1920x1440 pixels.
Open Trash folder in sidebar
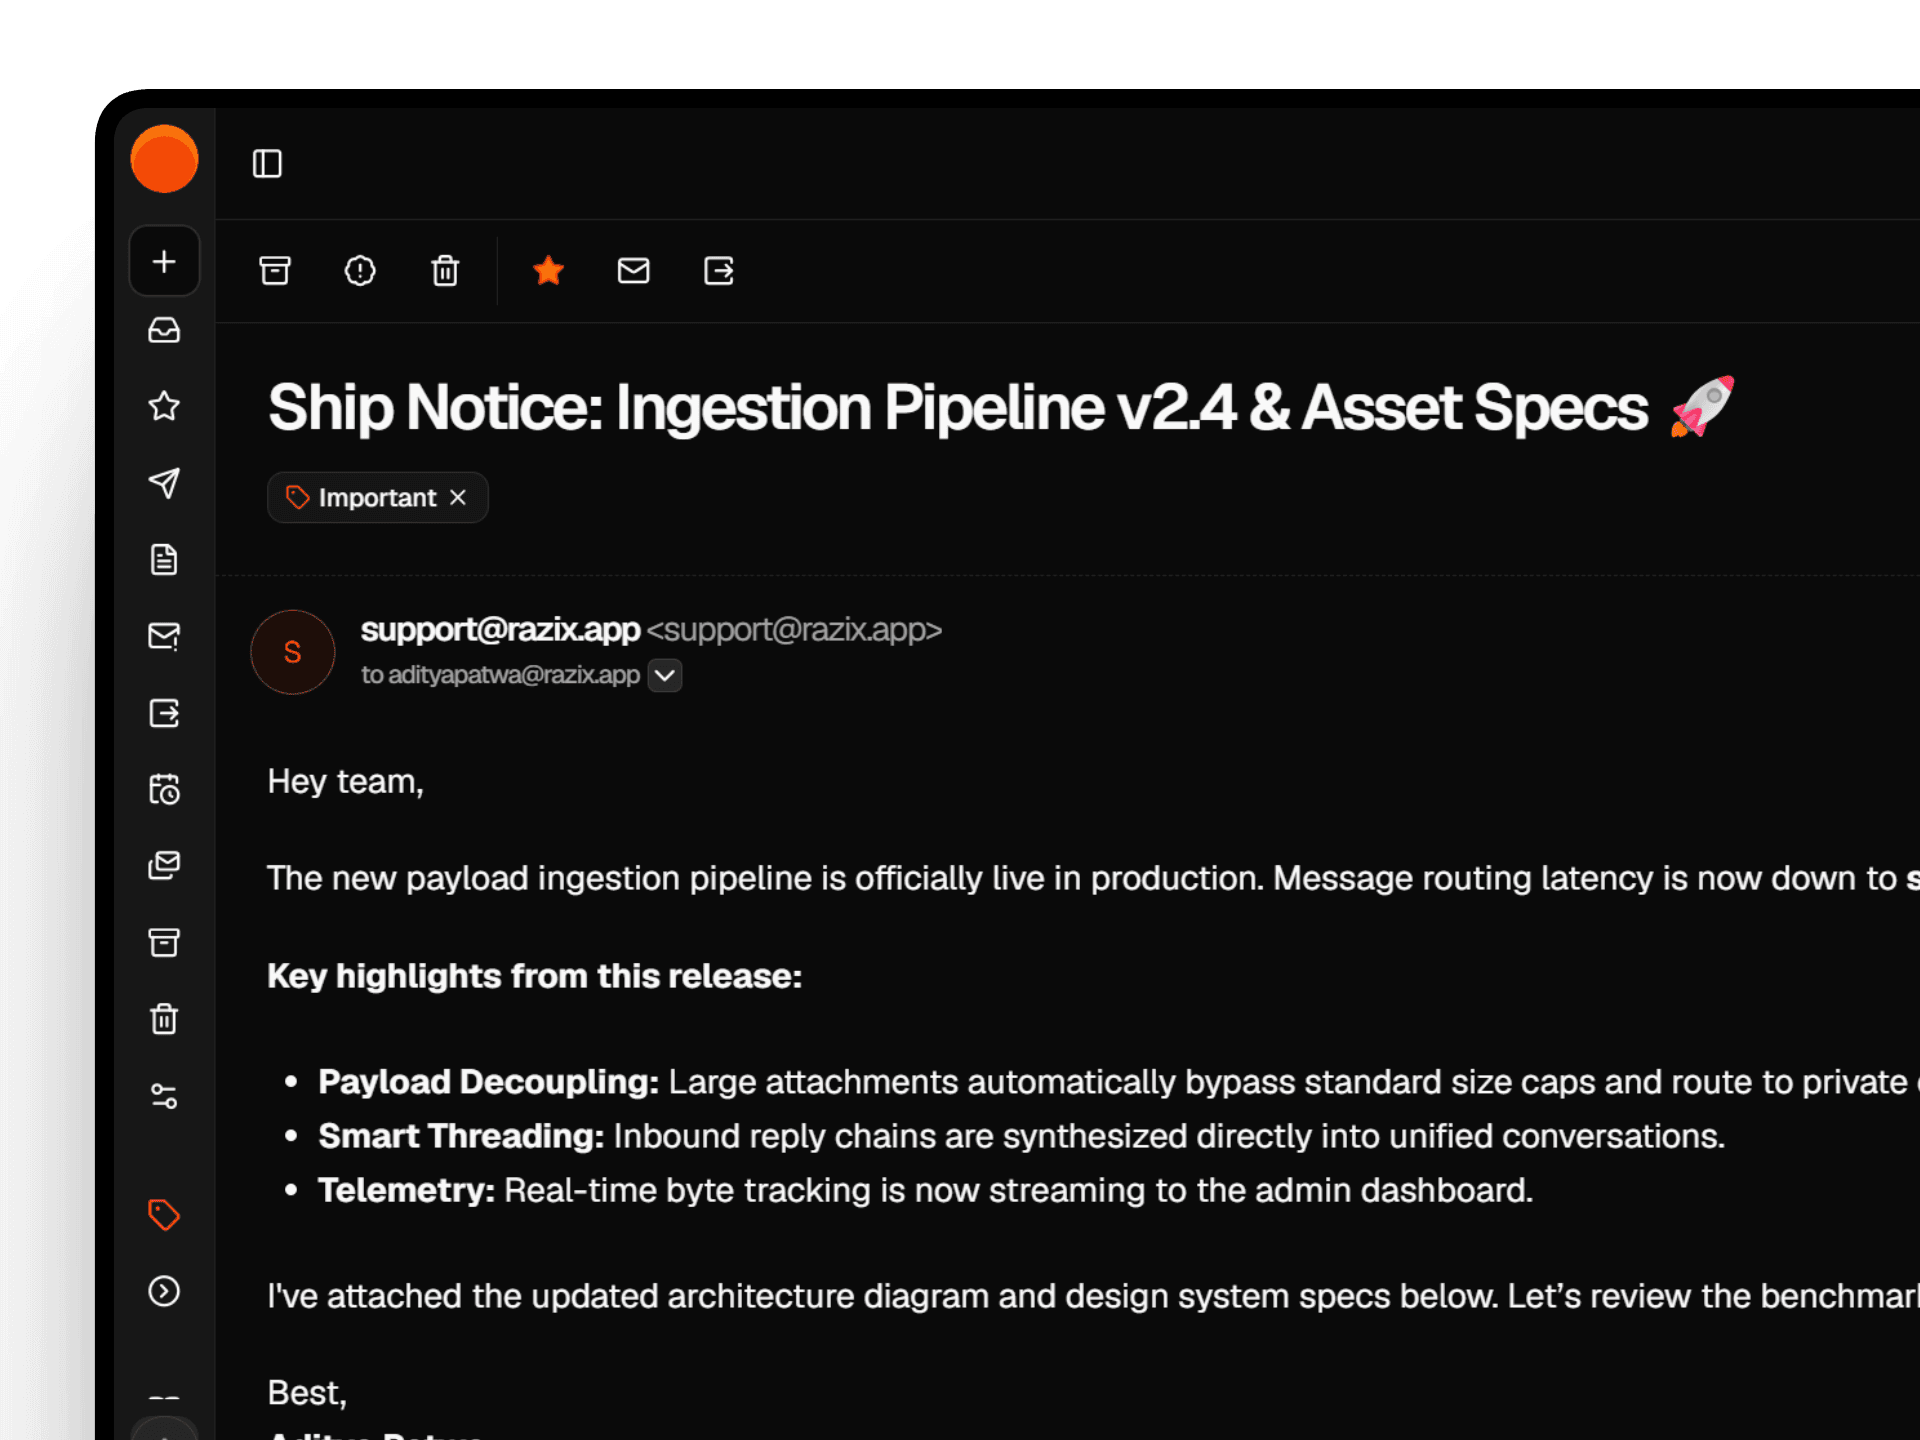164,1019
